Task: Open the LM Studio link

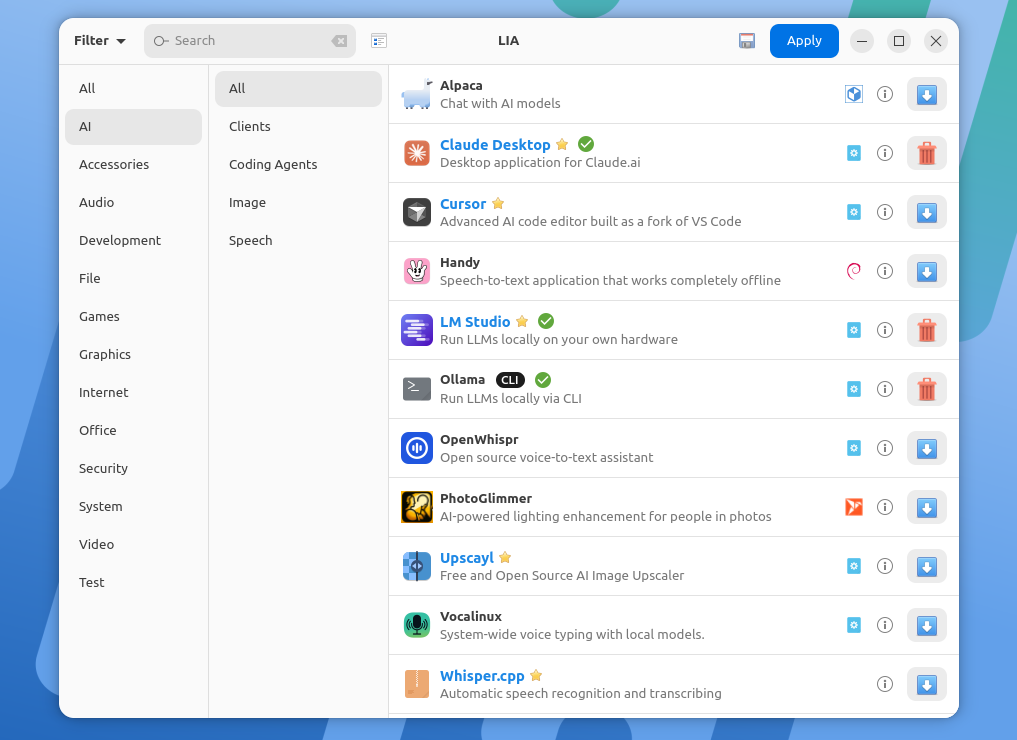Action: 475,322
